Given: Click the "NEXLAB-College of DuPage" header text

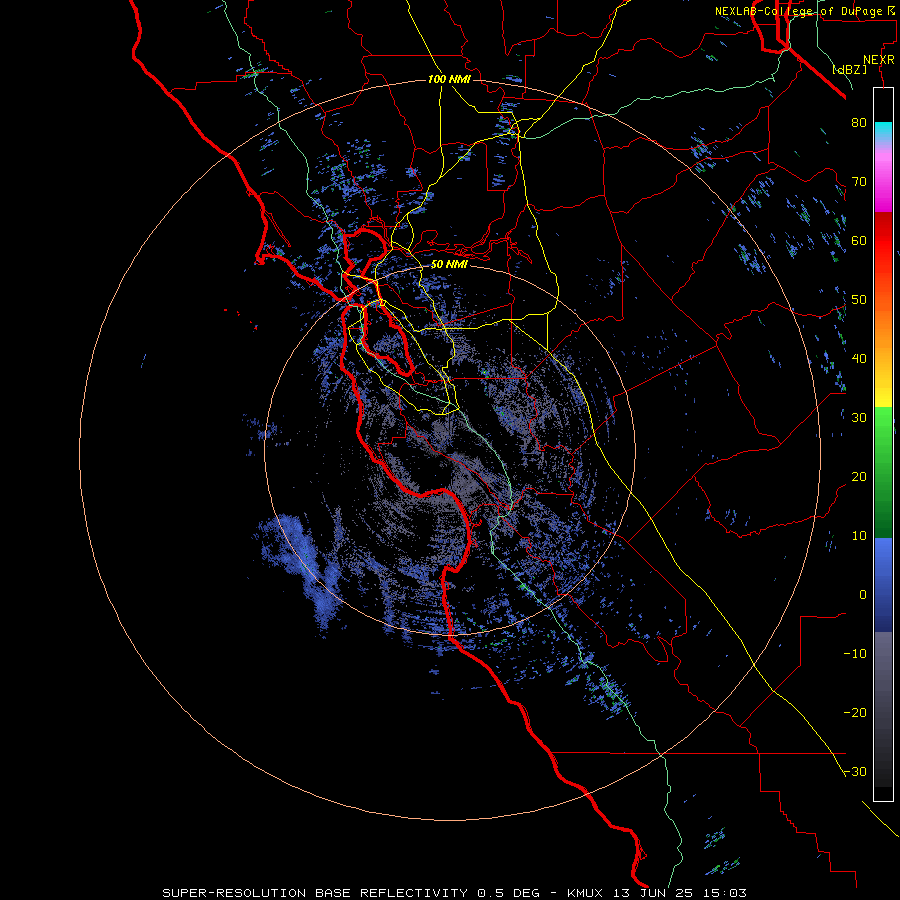Looking at the screenshot, I should (798, 11).
